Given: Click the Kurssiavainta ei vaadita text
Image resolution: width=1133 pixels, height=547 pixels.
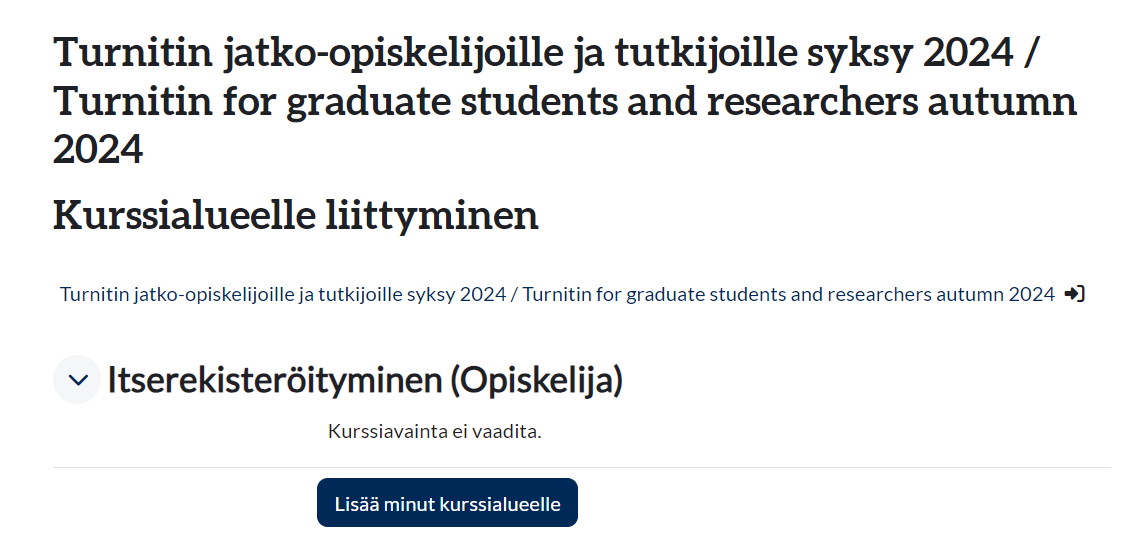Looking at the screenshot, I should (x=434, y=432).
